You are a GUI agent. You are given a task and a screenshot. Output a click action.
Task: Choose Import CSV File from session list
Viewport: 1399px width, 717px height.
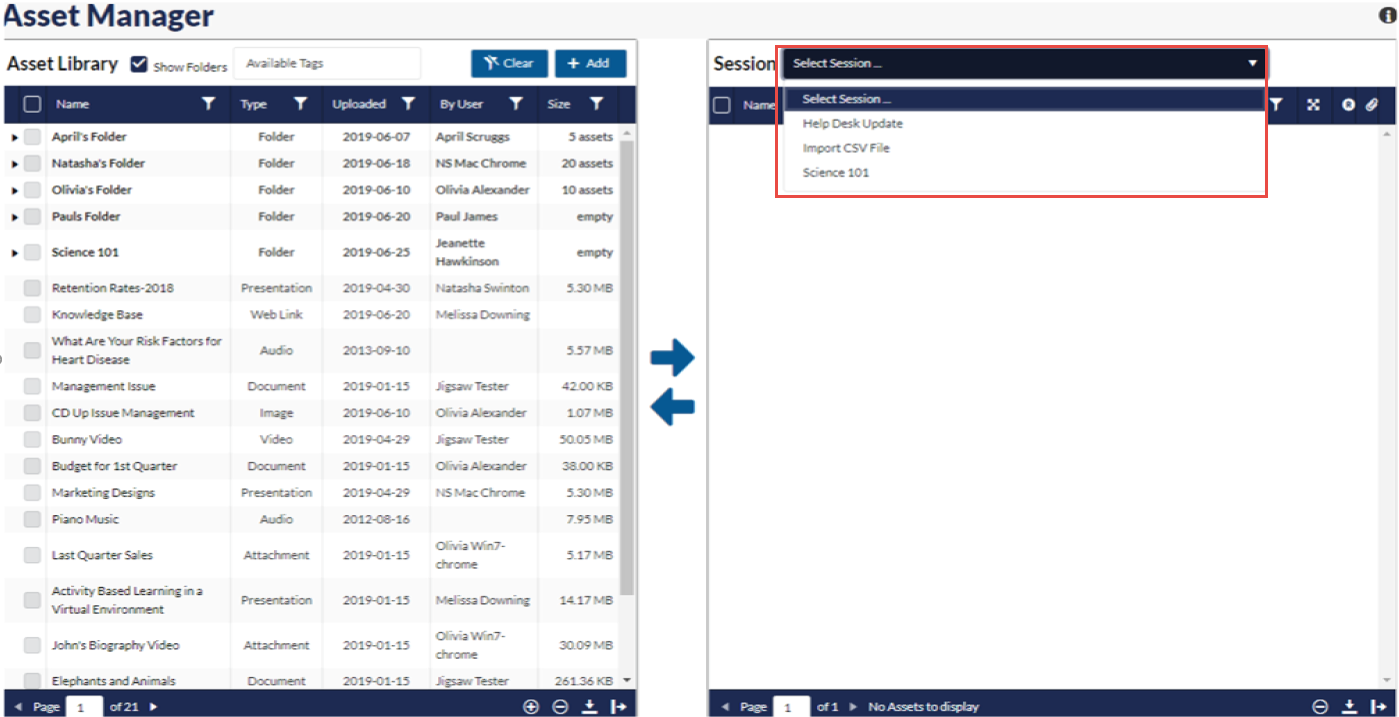point(845,148)
